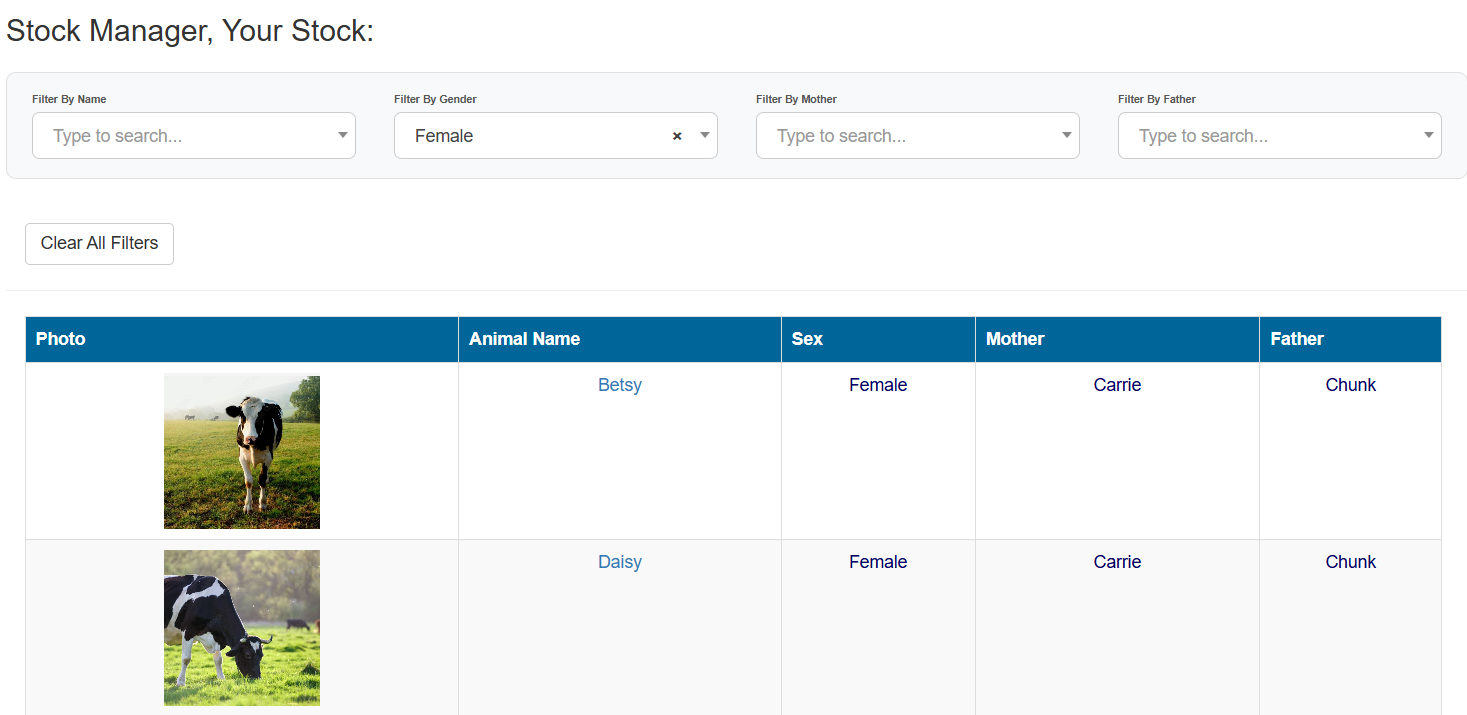
Task: Clear the Female gender filter with the x icon
Action: (x=677, y=136)
